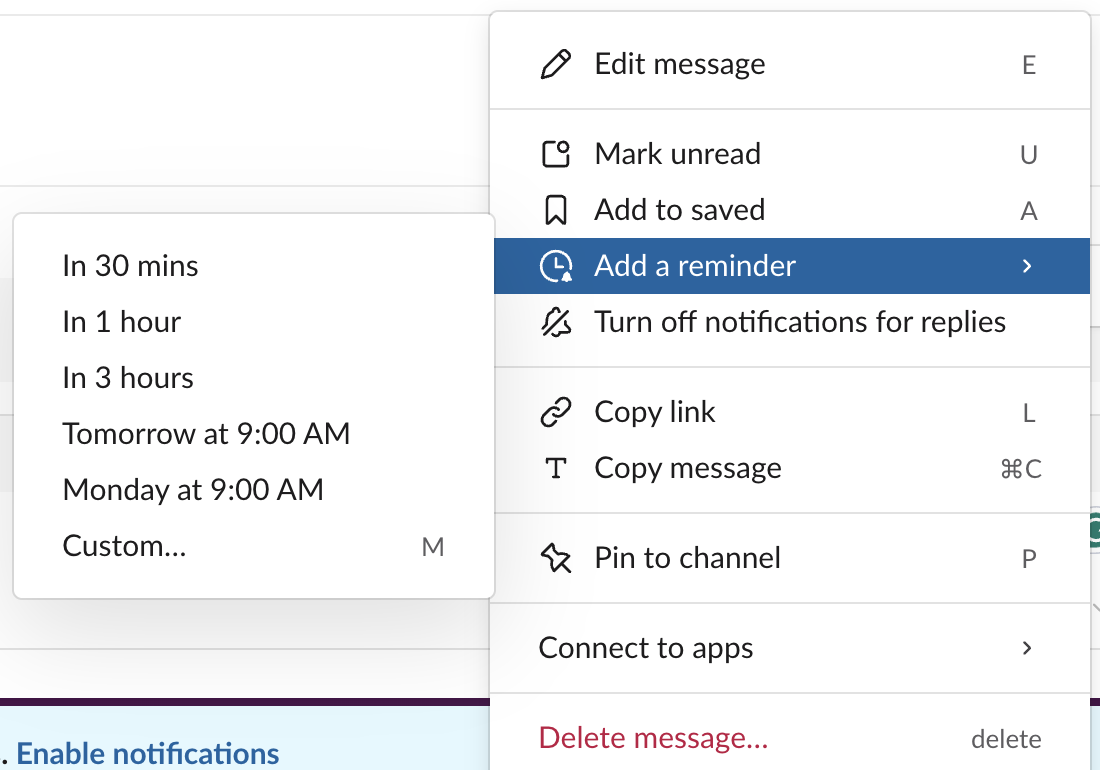Click the pin icon for Pin to channel
The height and width of the screenshot is (770, 1100).
(556, 558)
